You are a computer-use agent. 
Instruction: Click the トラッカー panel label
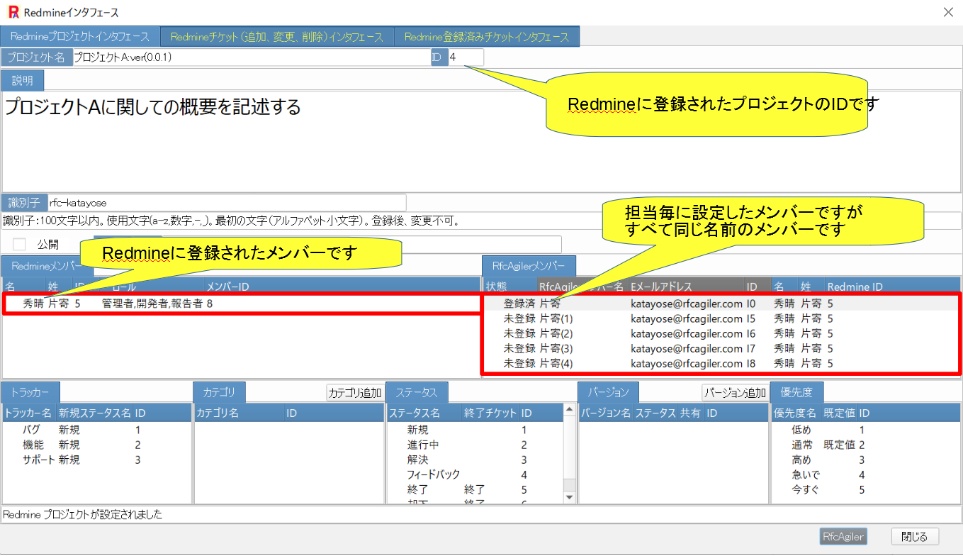[x=30, y=392]
